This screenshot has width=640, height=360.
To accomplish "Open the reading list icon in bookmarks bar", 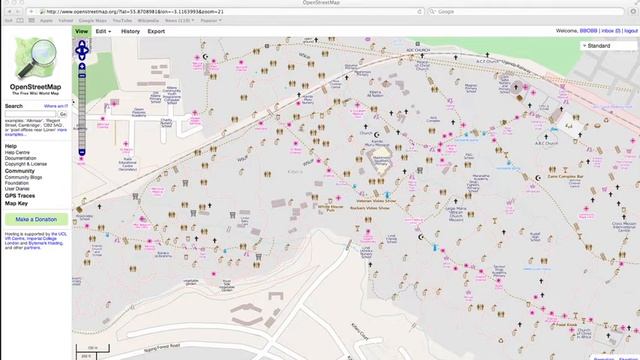I will click(20, 20).
